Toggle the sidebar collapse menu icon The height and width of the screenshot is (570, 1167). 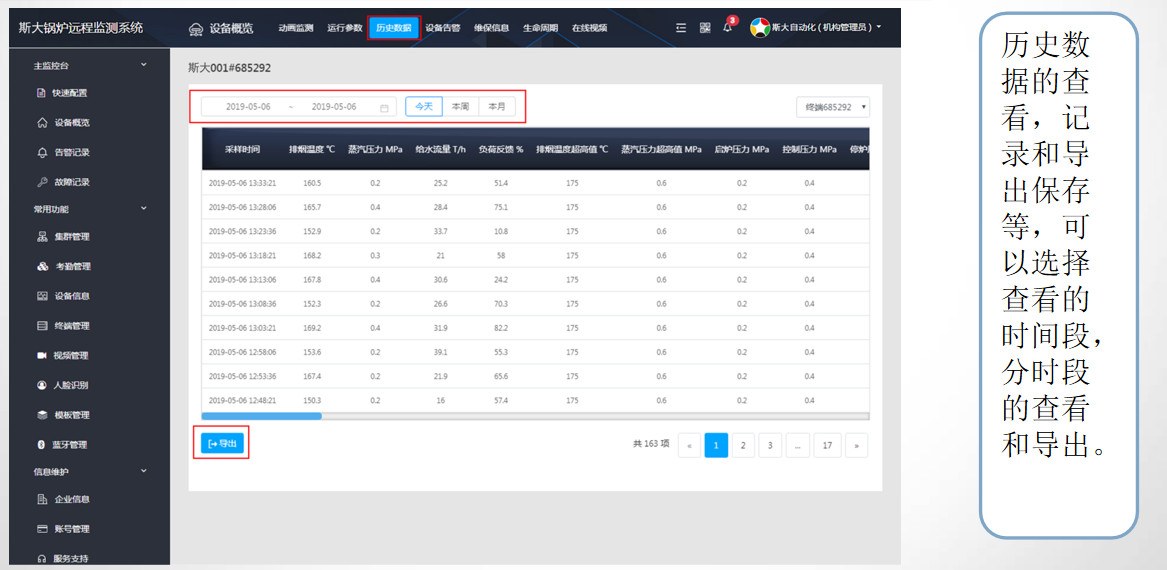coord(681,27)
